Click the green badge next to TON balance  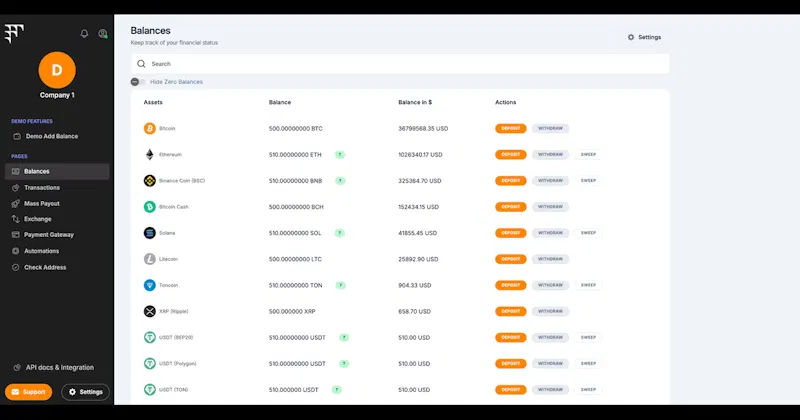click(340, 285)
